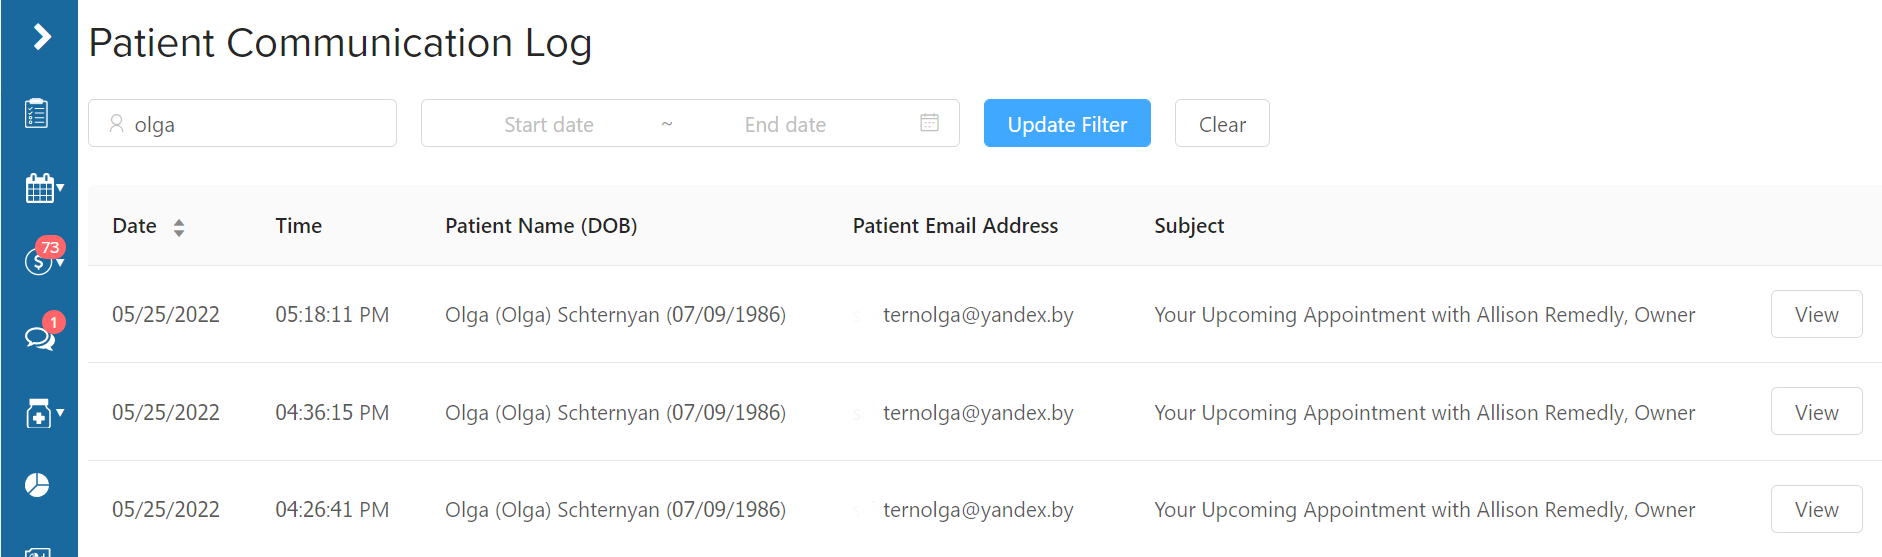This screenshot has width=1882, height=557.
Task: Open the clipboard checklist sidebar icon
Action: (x=37, y=113)
